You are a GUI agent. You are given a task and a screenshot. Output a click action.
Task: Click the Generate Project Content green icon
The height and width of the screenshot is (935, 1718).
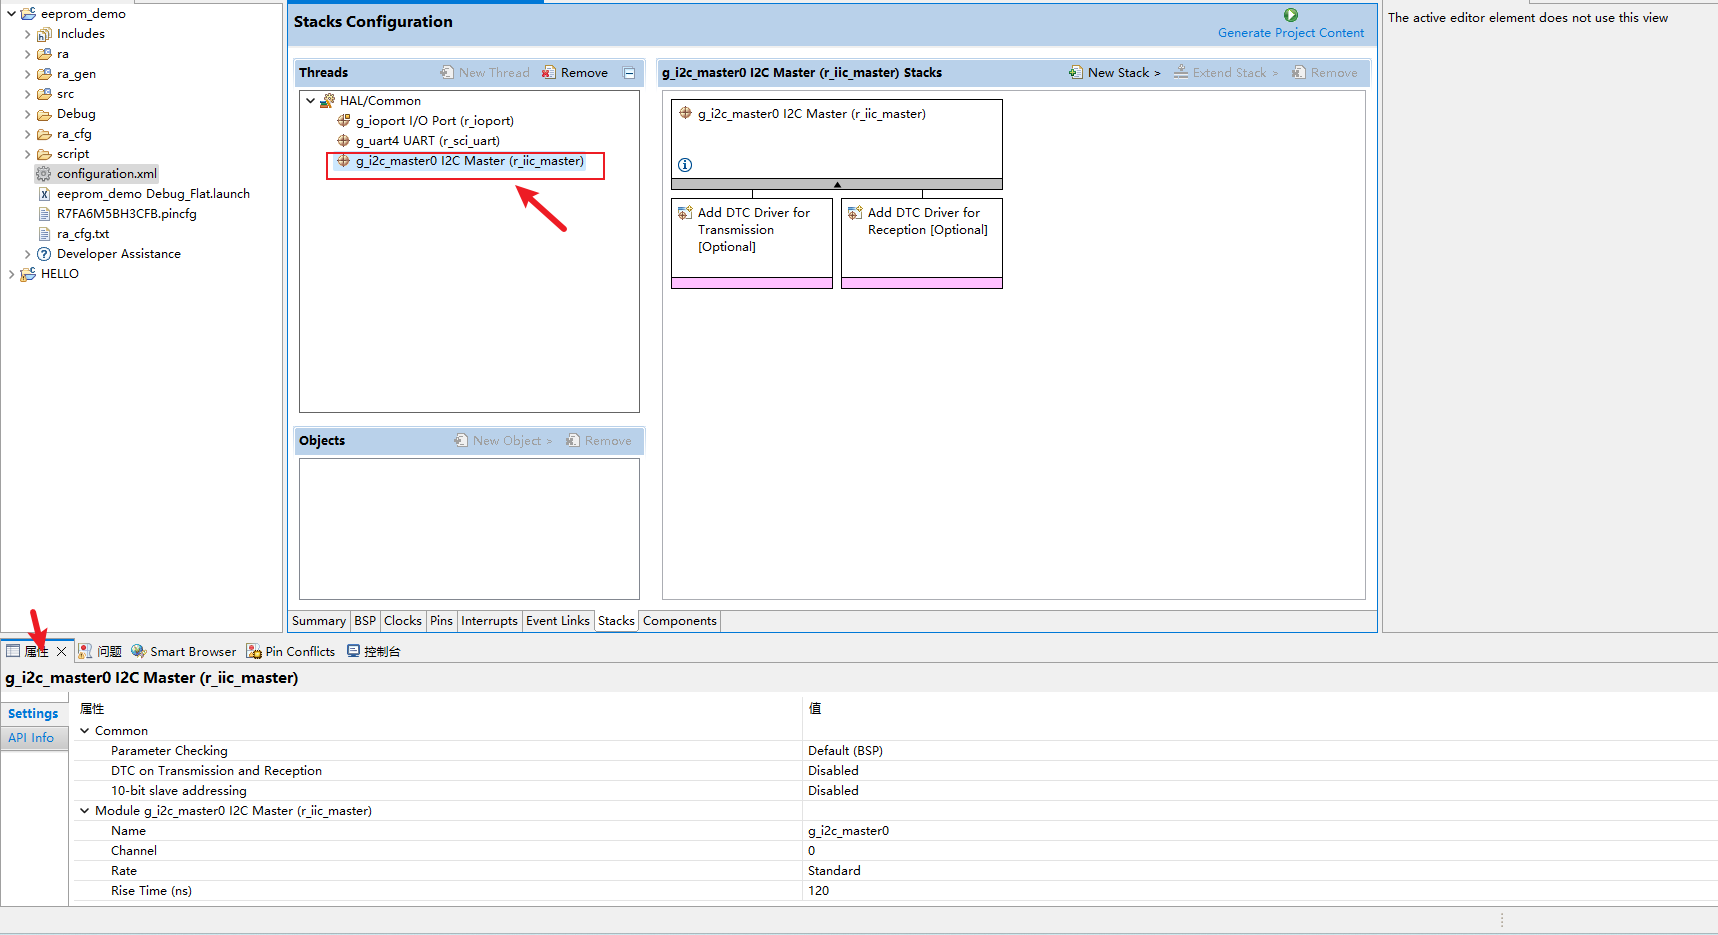pyautogui.click(x=1291, y=15)
